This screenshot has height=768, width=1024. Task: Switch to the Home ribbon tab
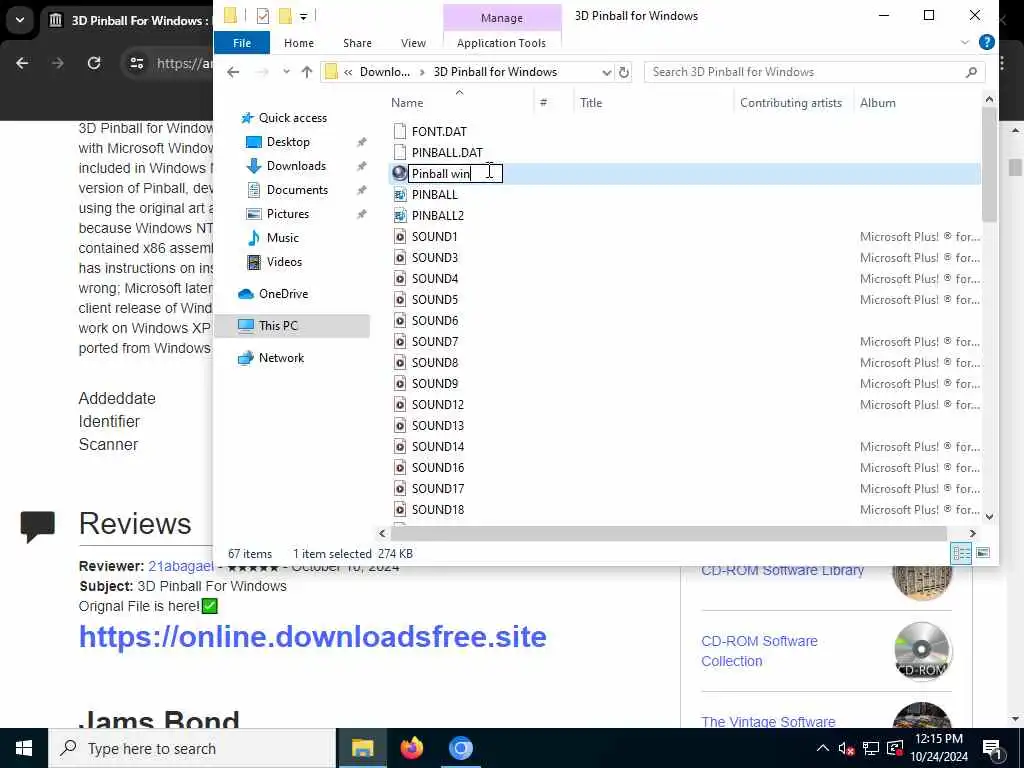[298, 43]
